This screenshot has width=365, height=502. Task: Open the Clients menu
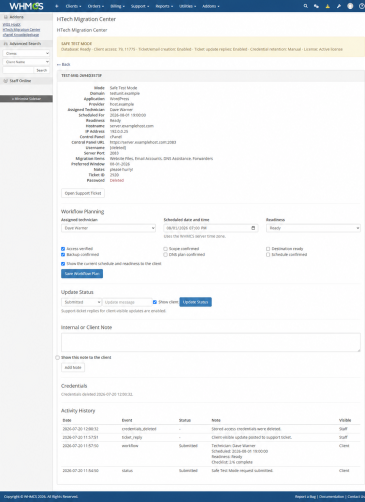(73, 6)
